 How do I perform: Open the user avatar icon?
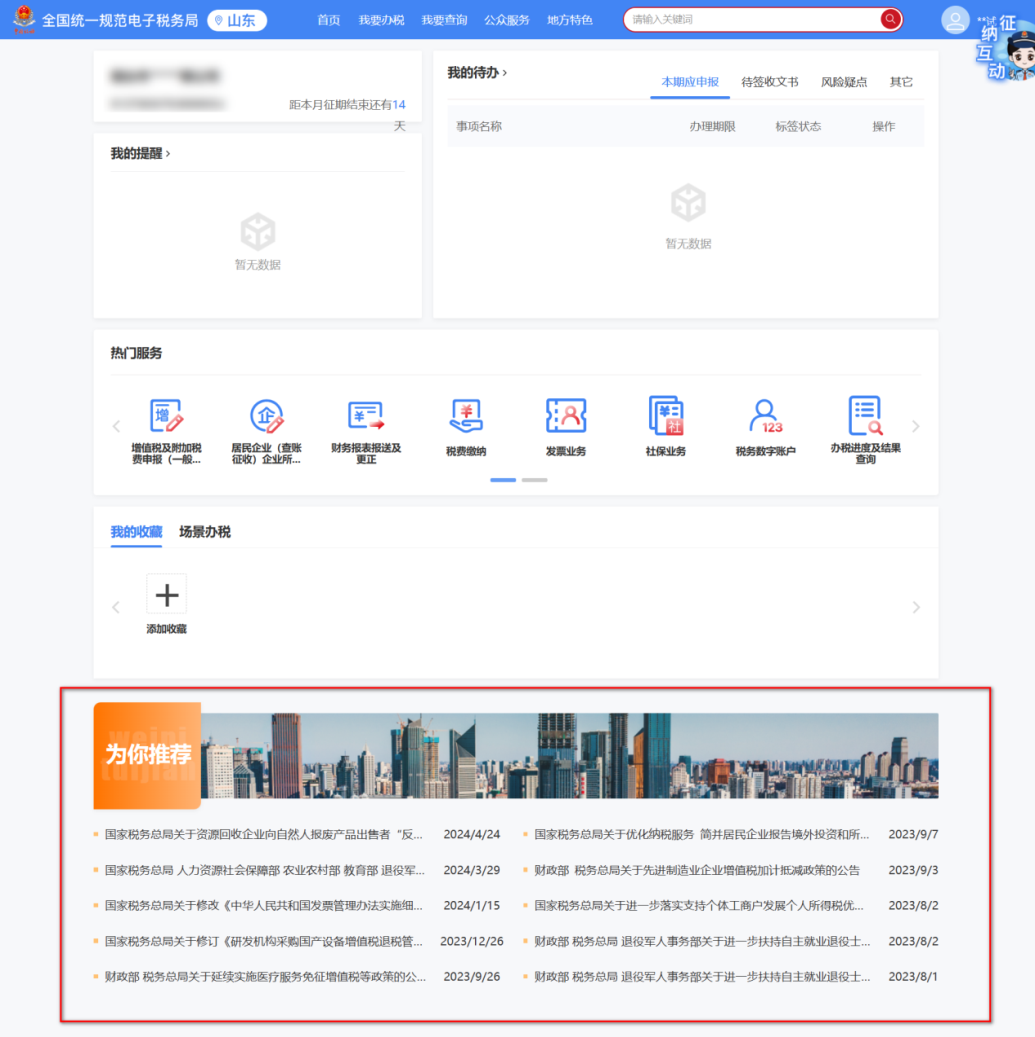click(x=954, y=19)
